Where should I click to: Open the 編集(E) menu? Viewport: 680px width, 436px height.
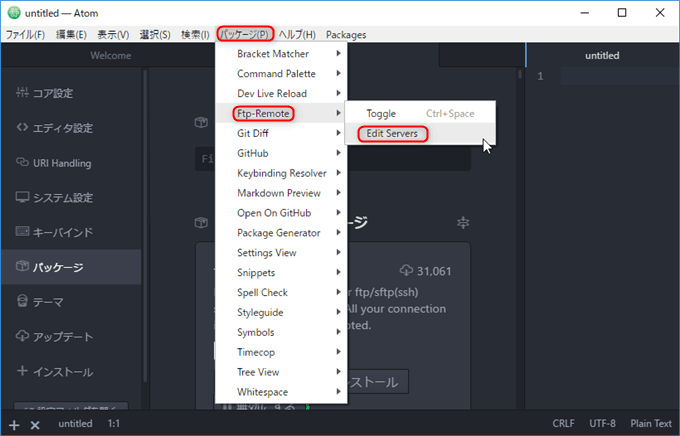tap(71, 34)
